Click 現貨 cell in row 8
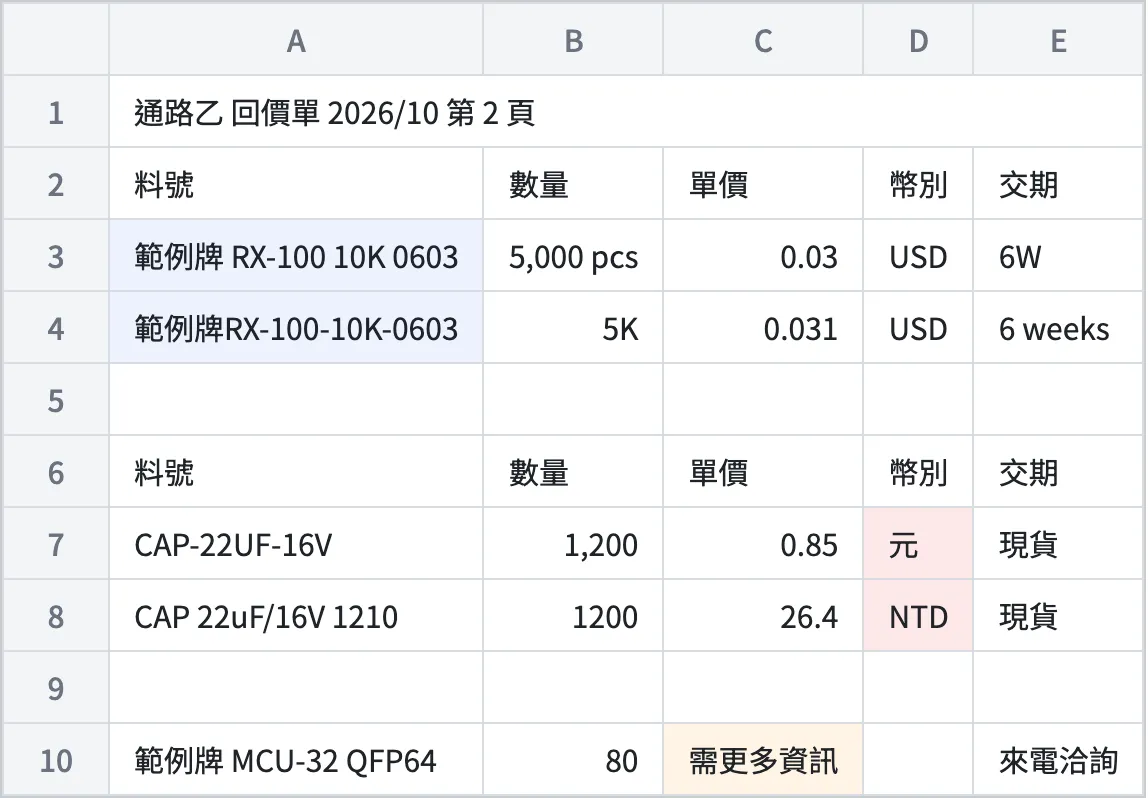The image size is (1148, 798). pos(1059,615)
